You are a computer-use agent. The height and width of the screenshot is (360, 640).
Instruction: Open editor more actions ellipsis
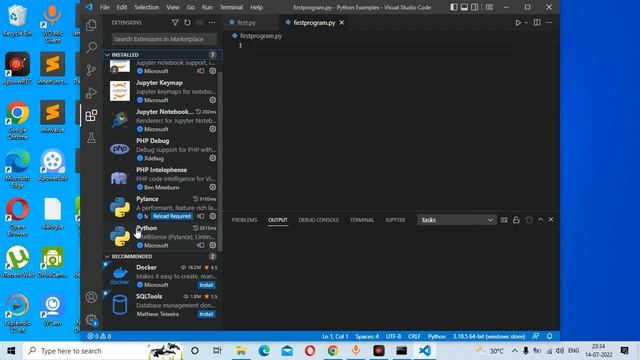pyautogui.click(x=549, y=23)
